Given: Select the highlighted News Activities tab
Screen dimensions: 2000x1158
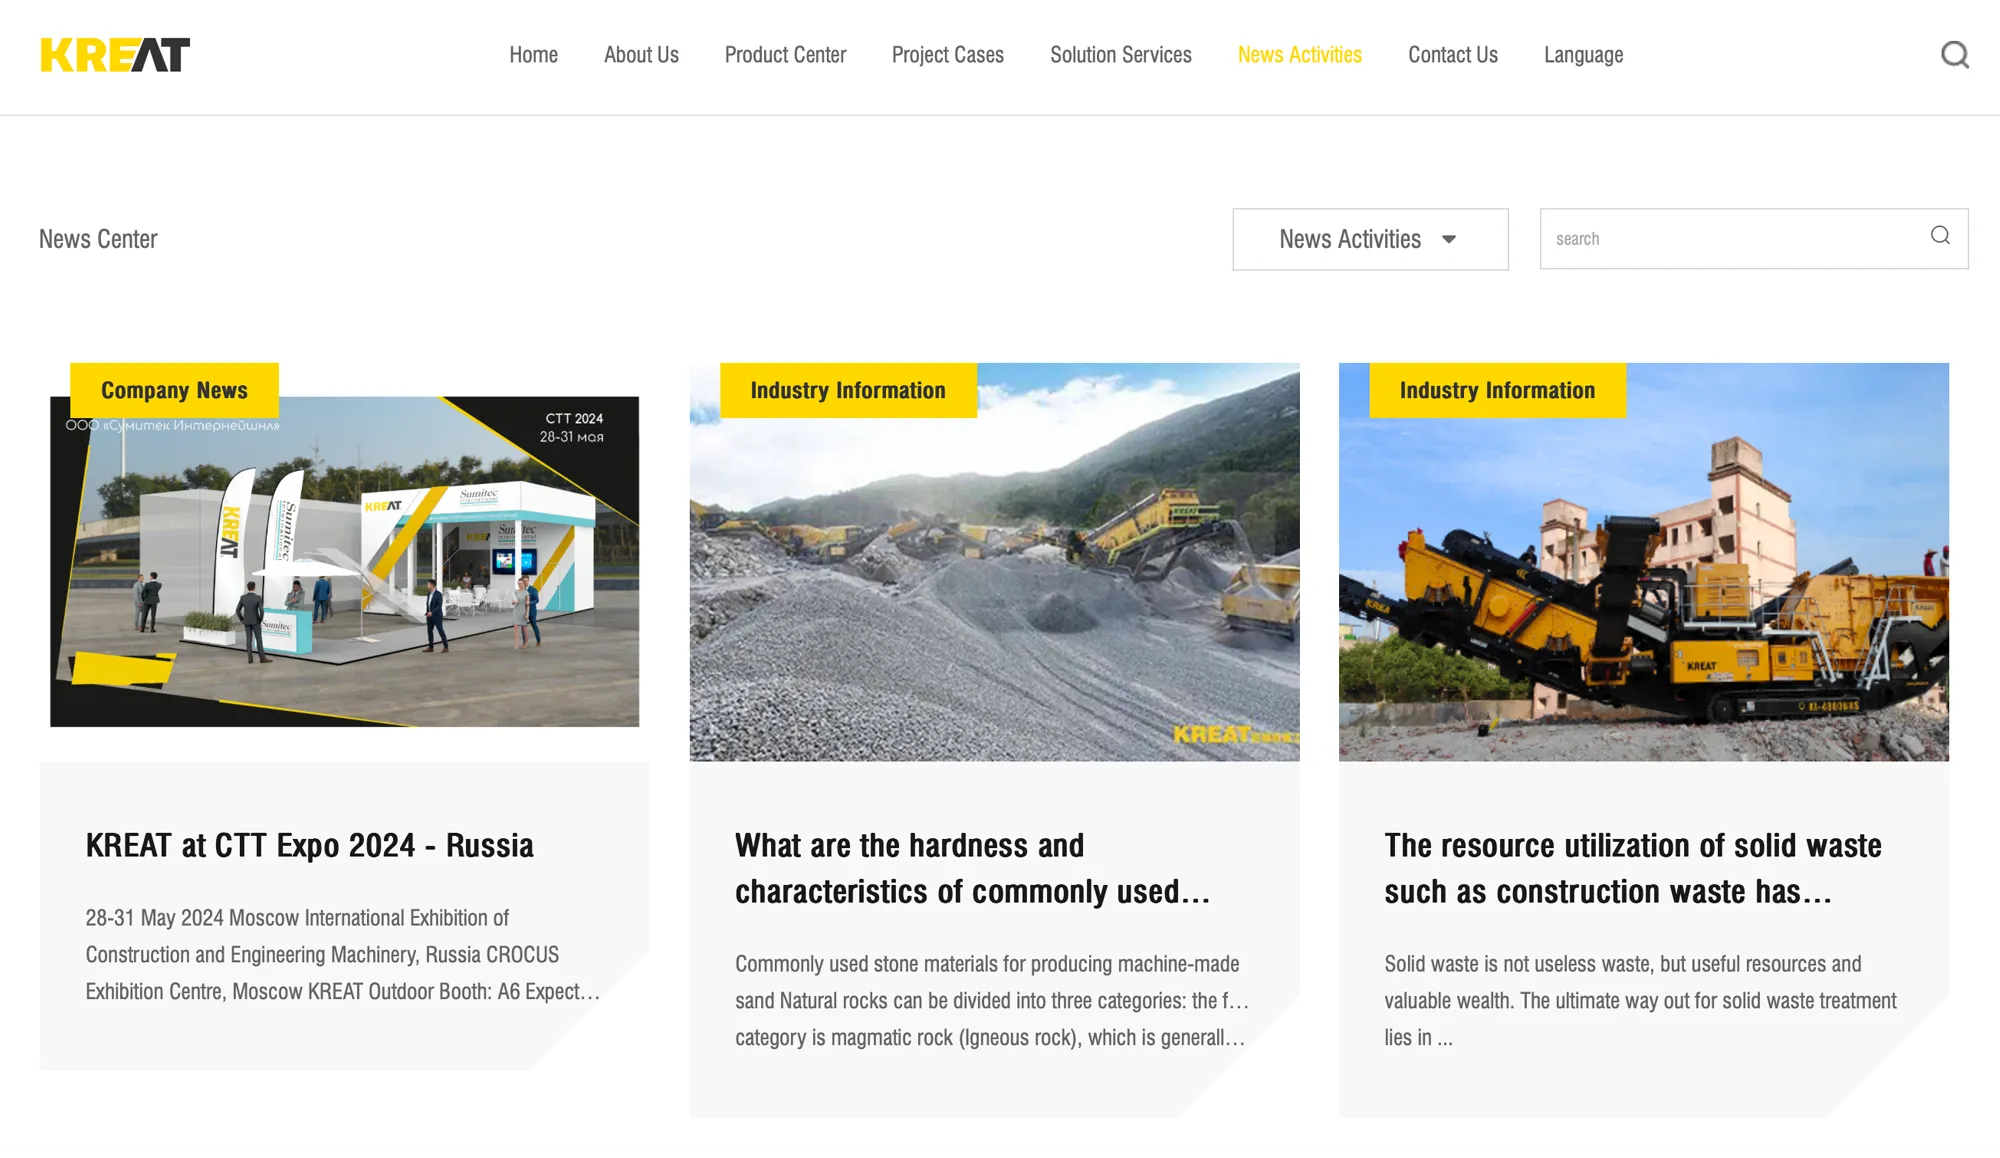Looking at the screenshot, I should 1299,55.
